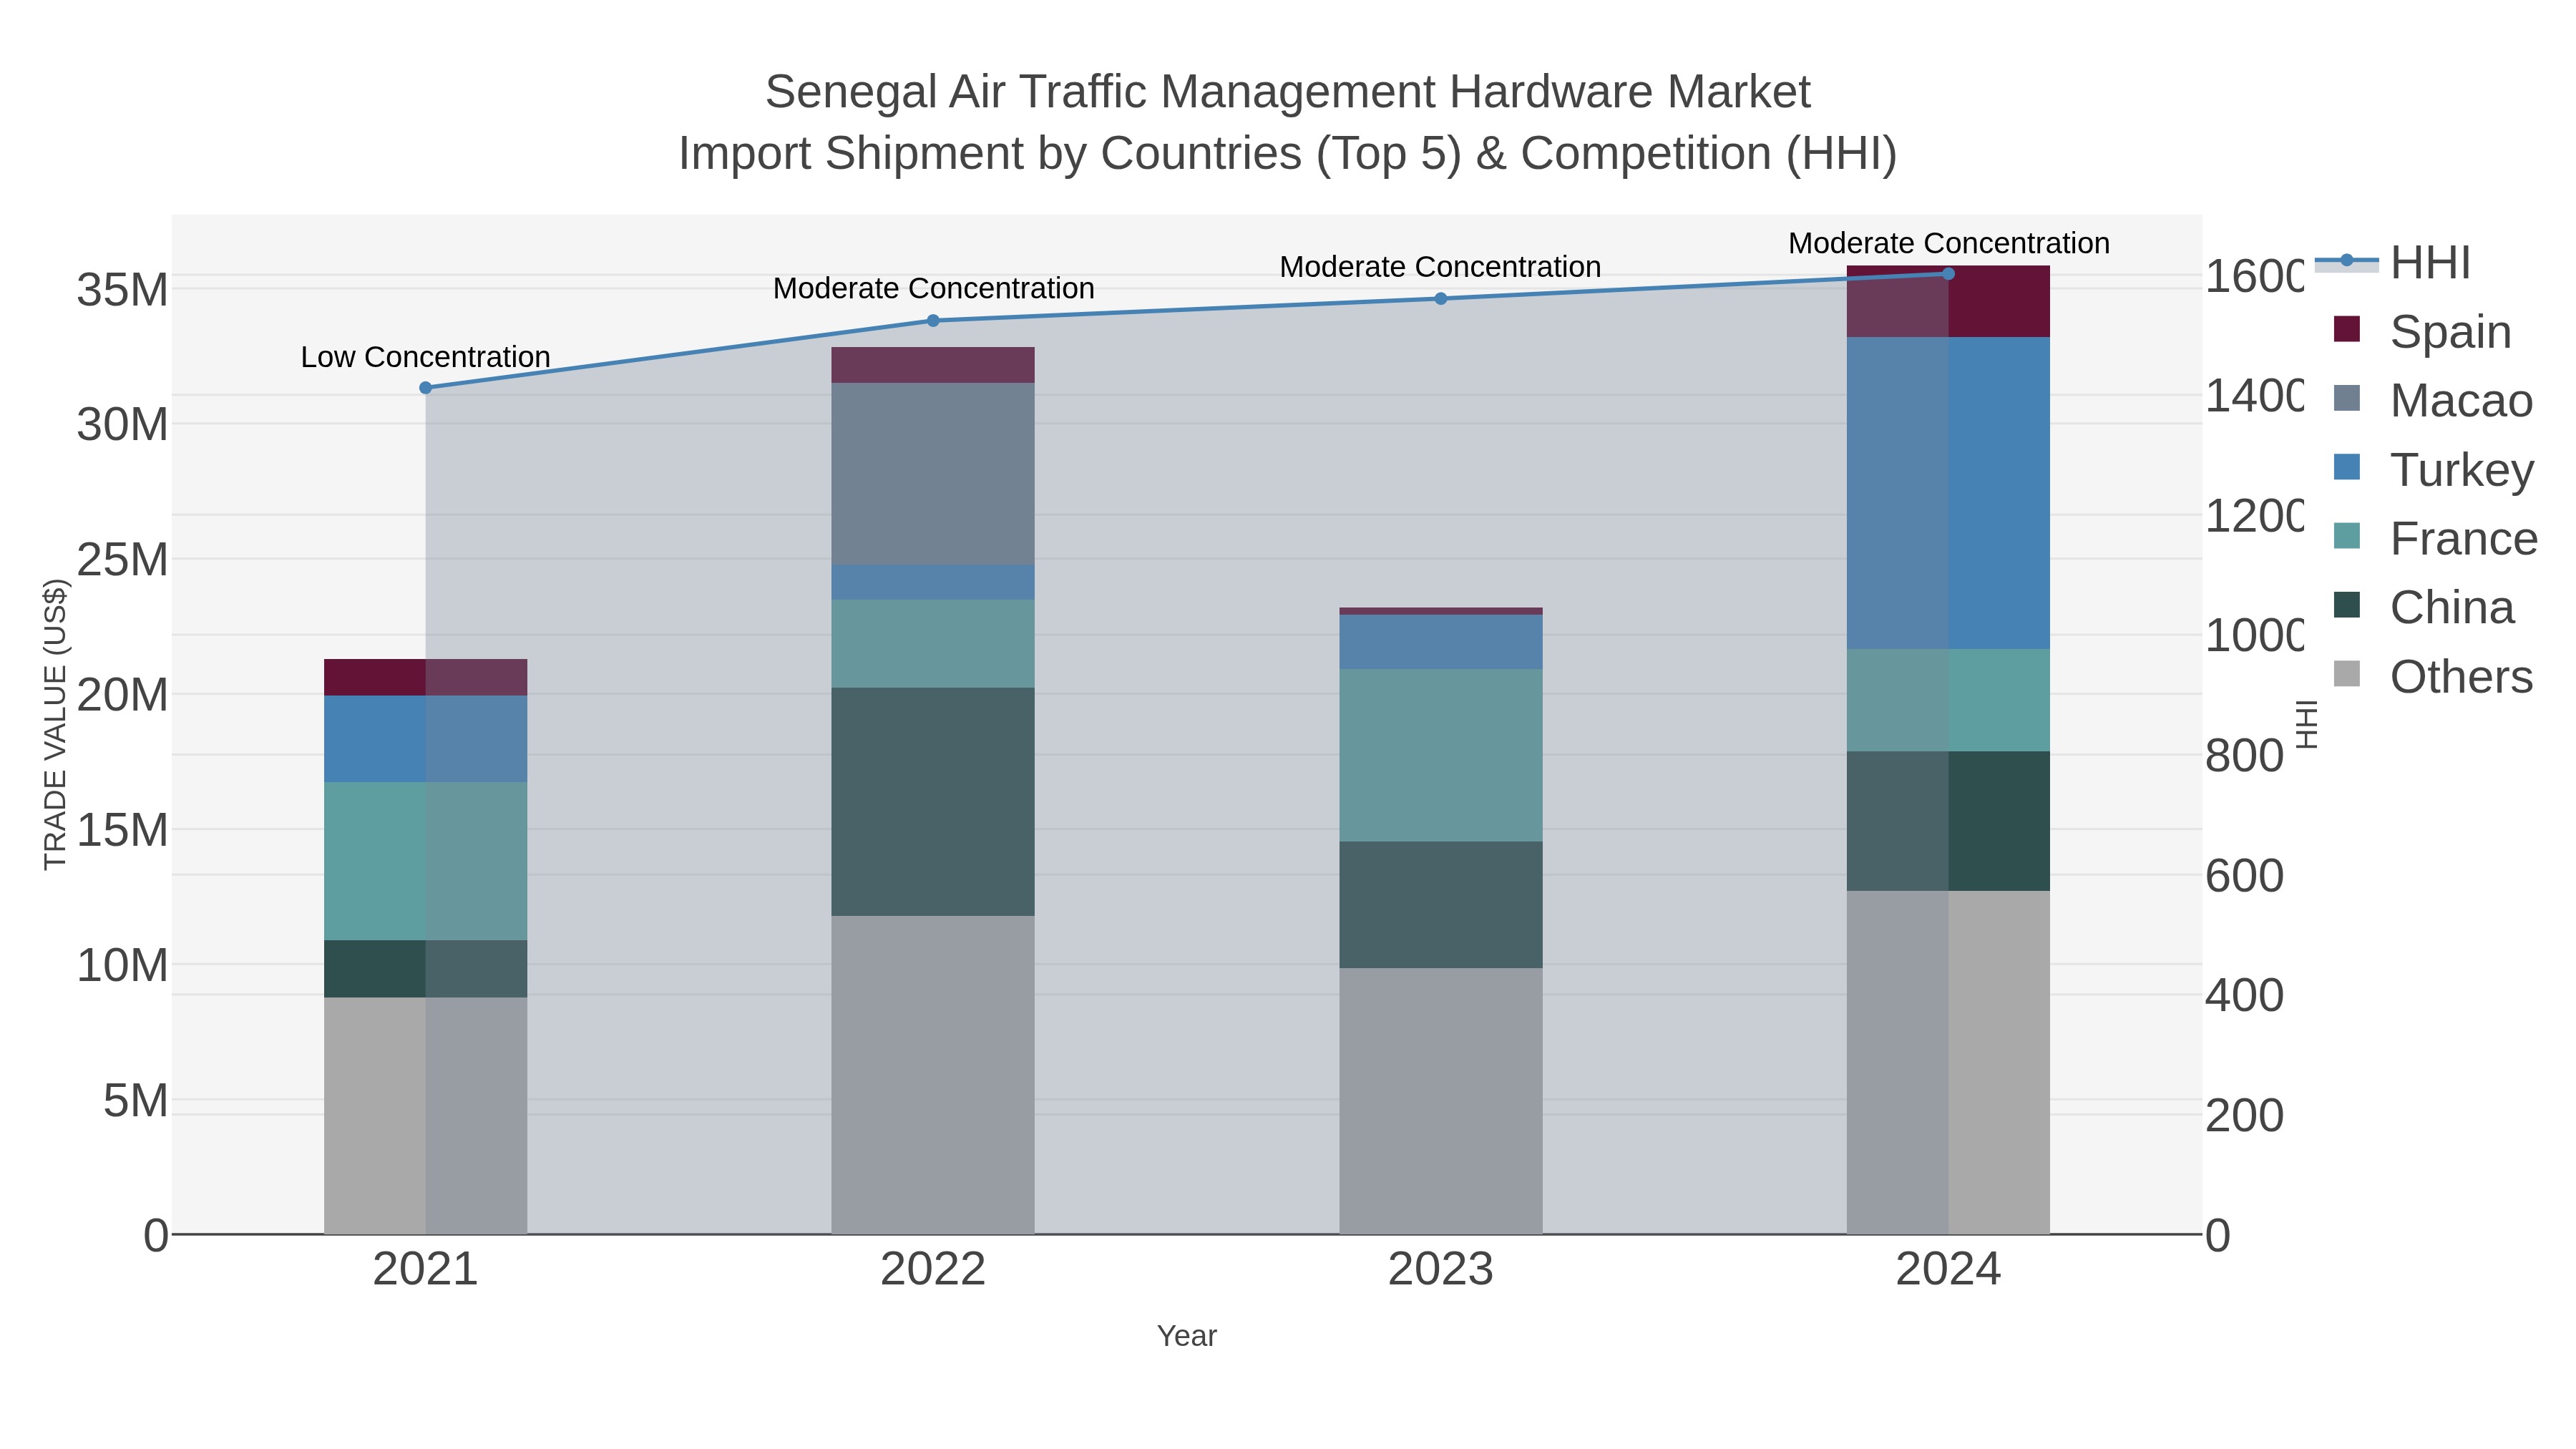Image resolution: width=2576 pixels, height=1449 pixels.
Task: Click the Low Concentration annotation
Action: [425, 357]
